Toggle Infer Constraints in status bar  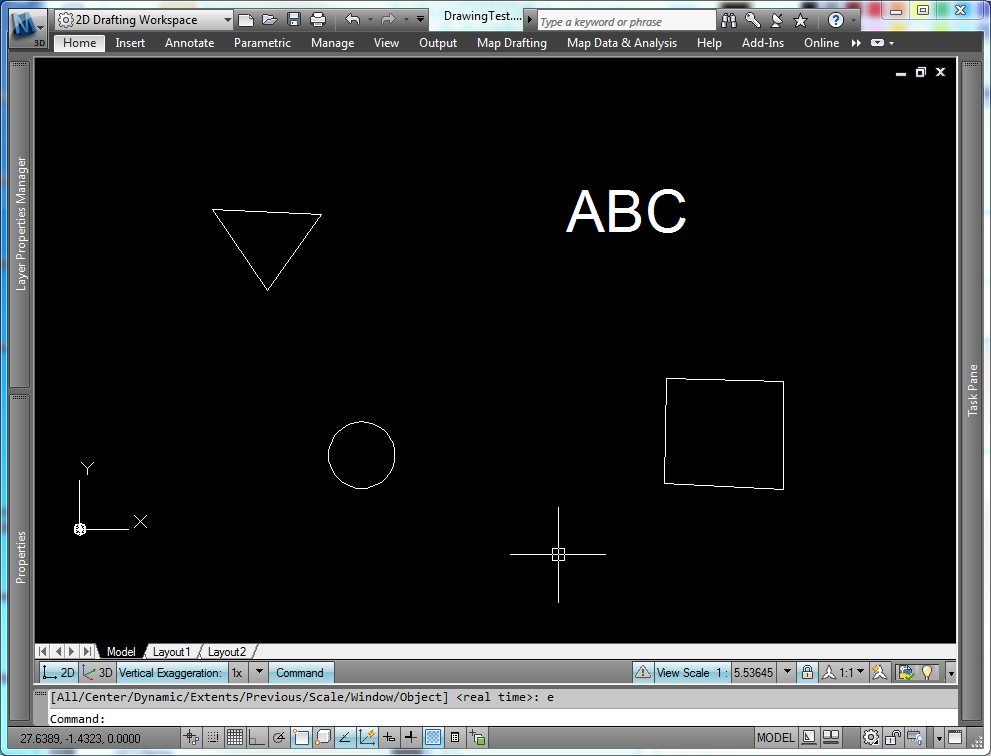(x=191, y=737)
